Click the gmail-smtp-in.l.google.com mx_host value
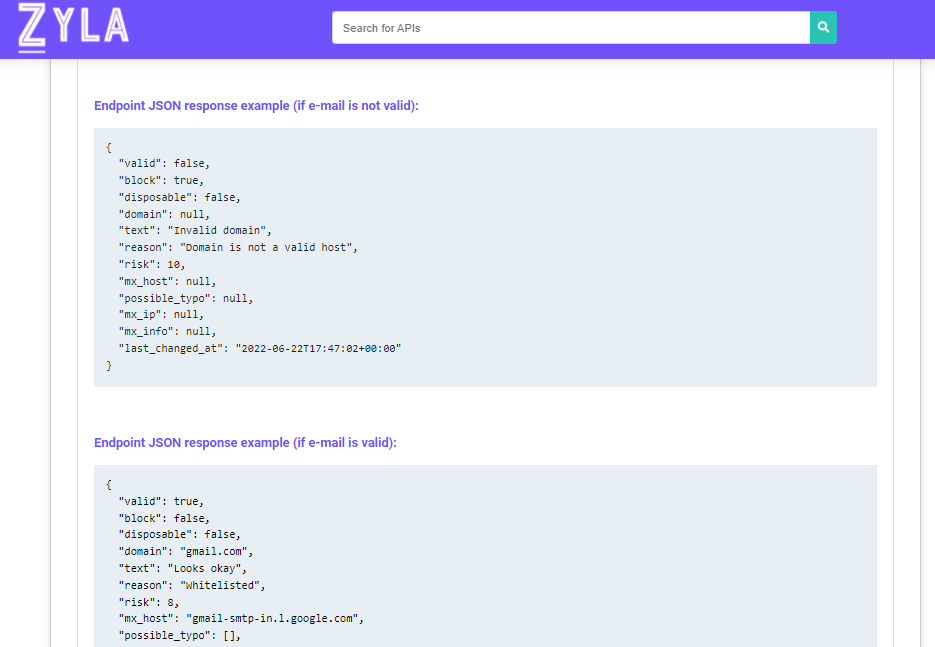This screenshot has height=647, width=935. [275, 618]
